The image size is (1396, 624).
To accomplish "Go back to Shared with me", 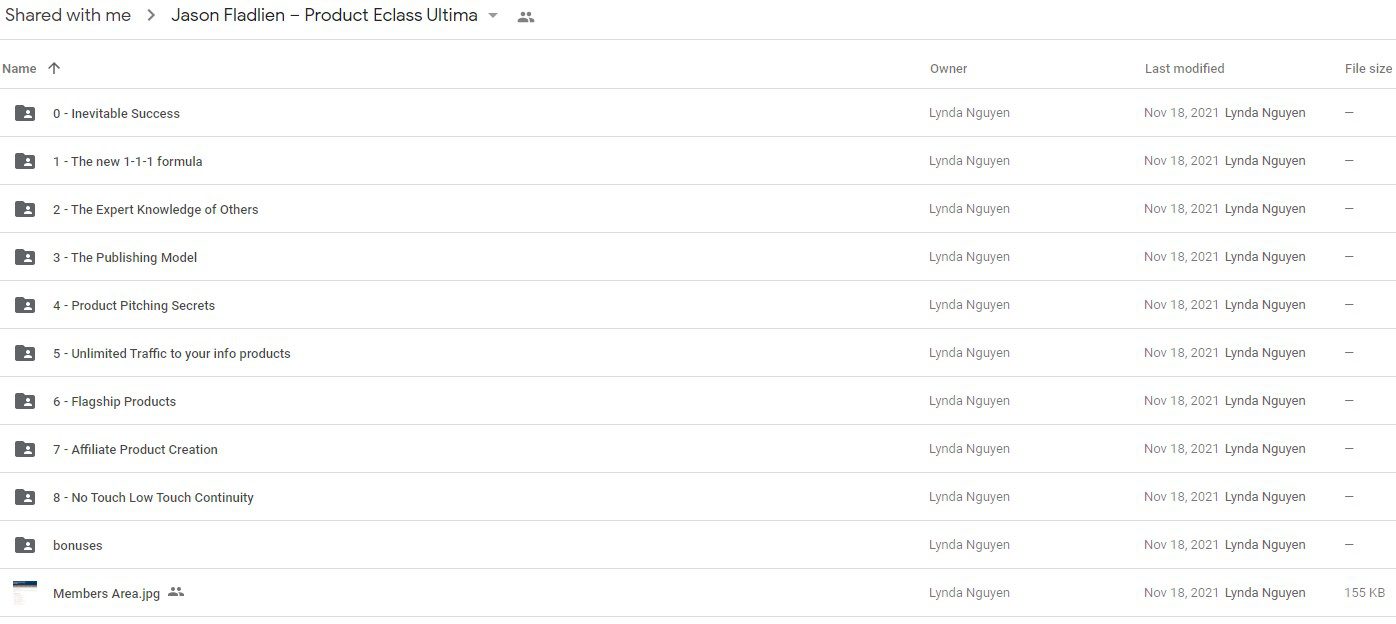I will click(68, 15).
